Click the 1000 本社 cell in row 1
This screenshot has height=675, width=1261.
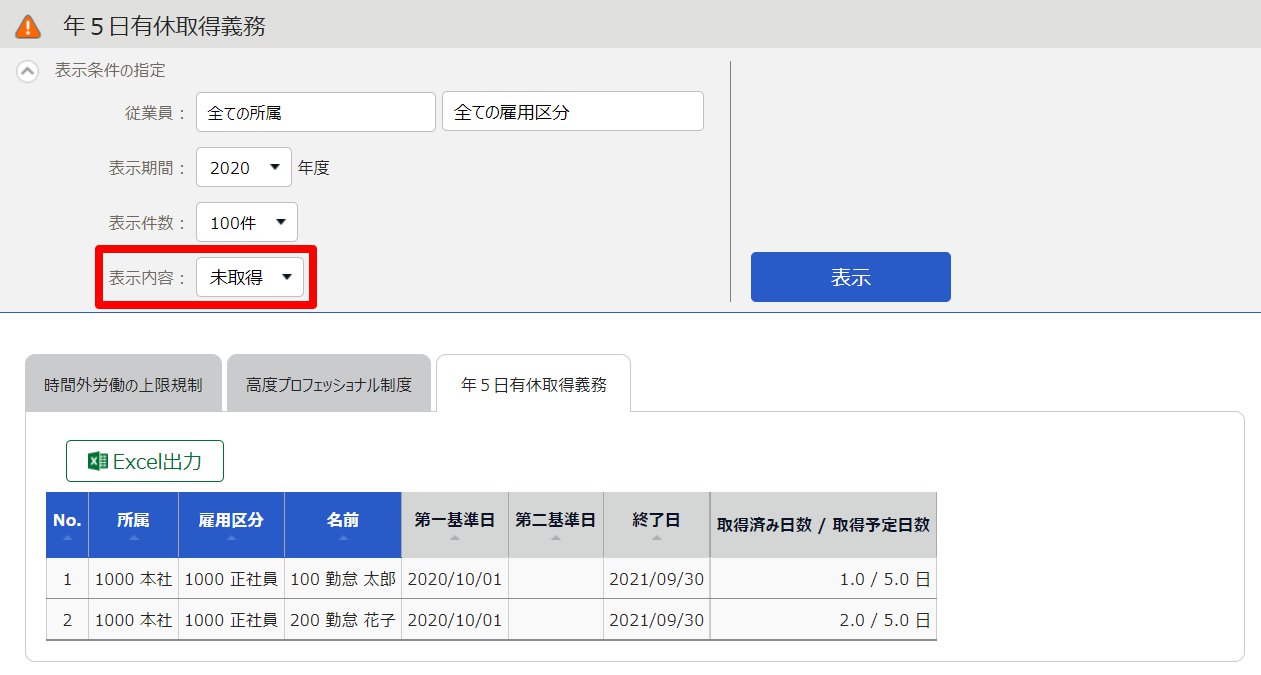133,579
